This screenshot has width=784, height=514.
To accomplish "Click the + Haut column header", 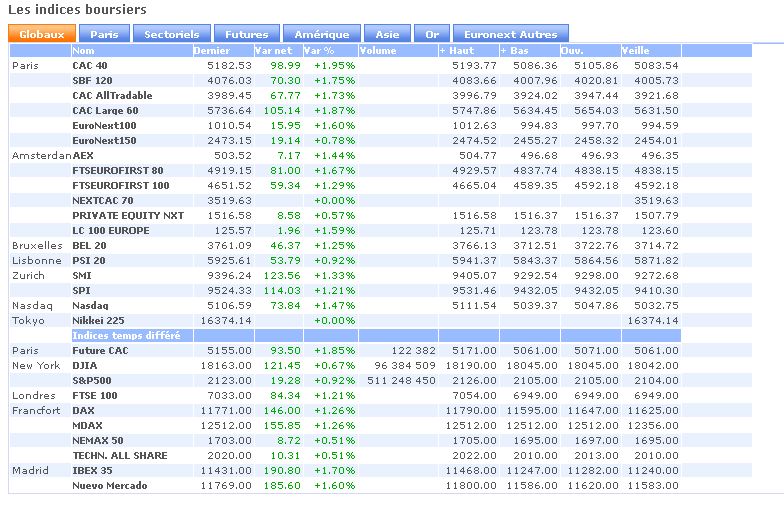I will click(456, 50).
